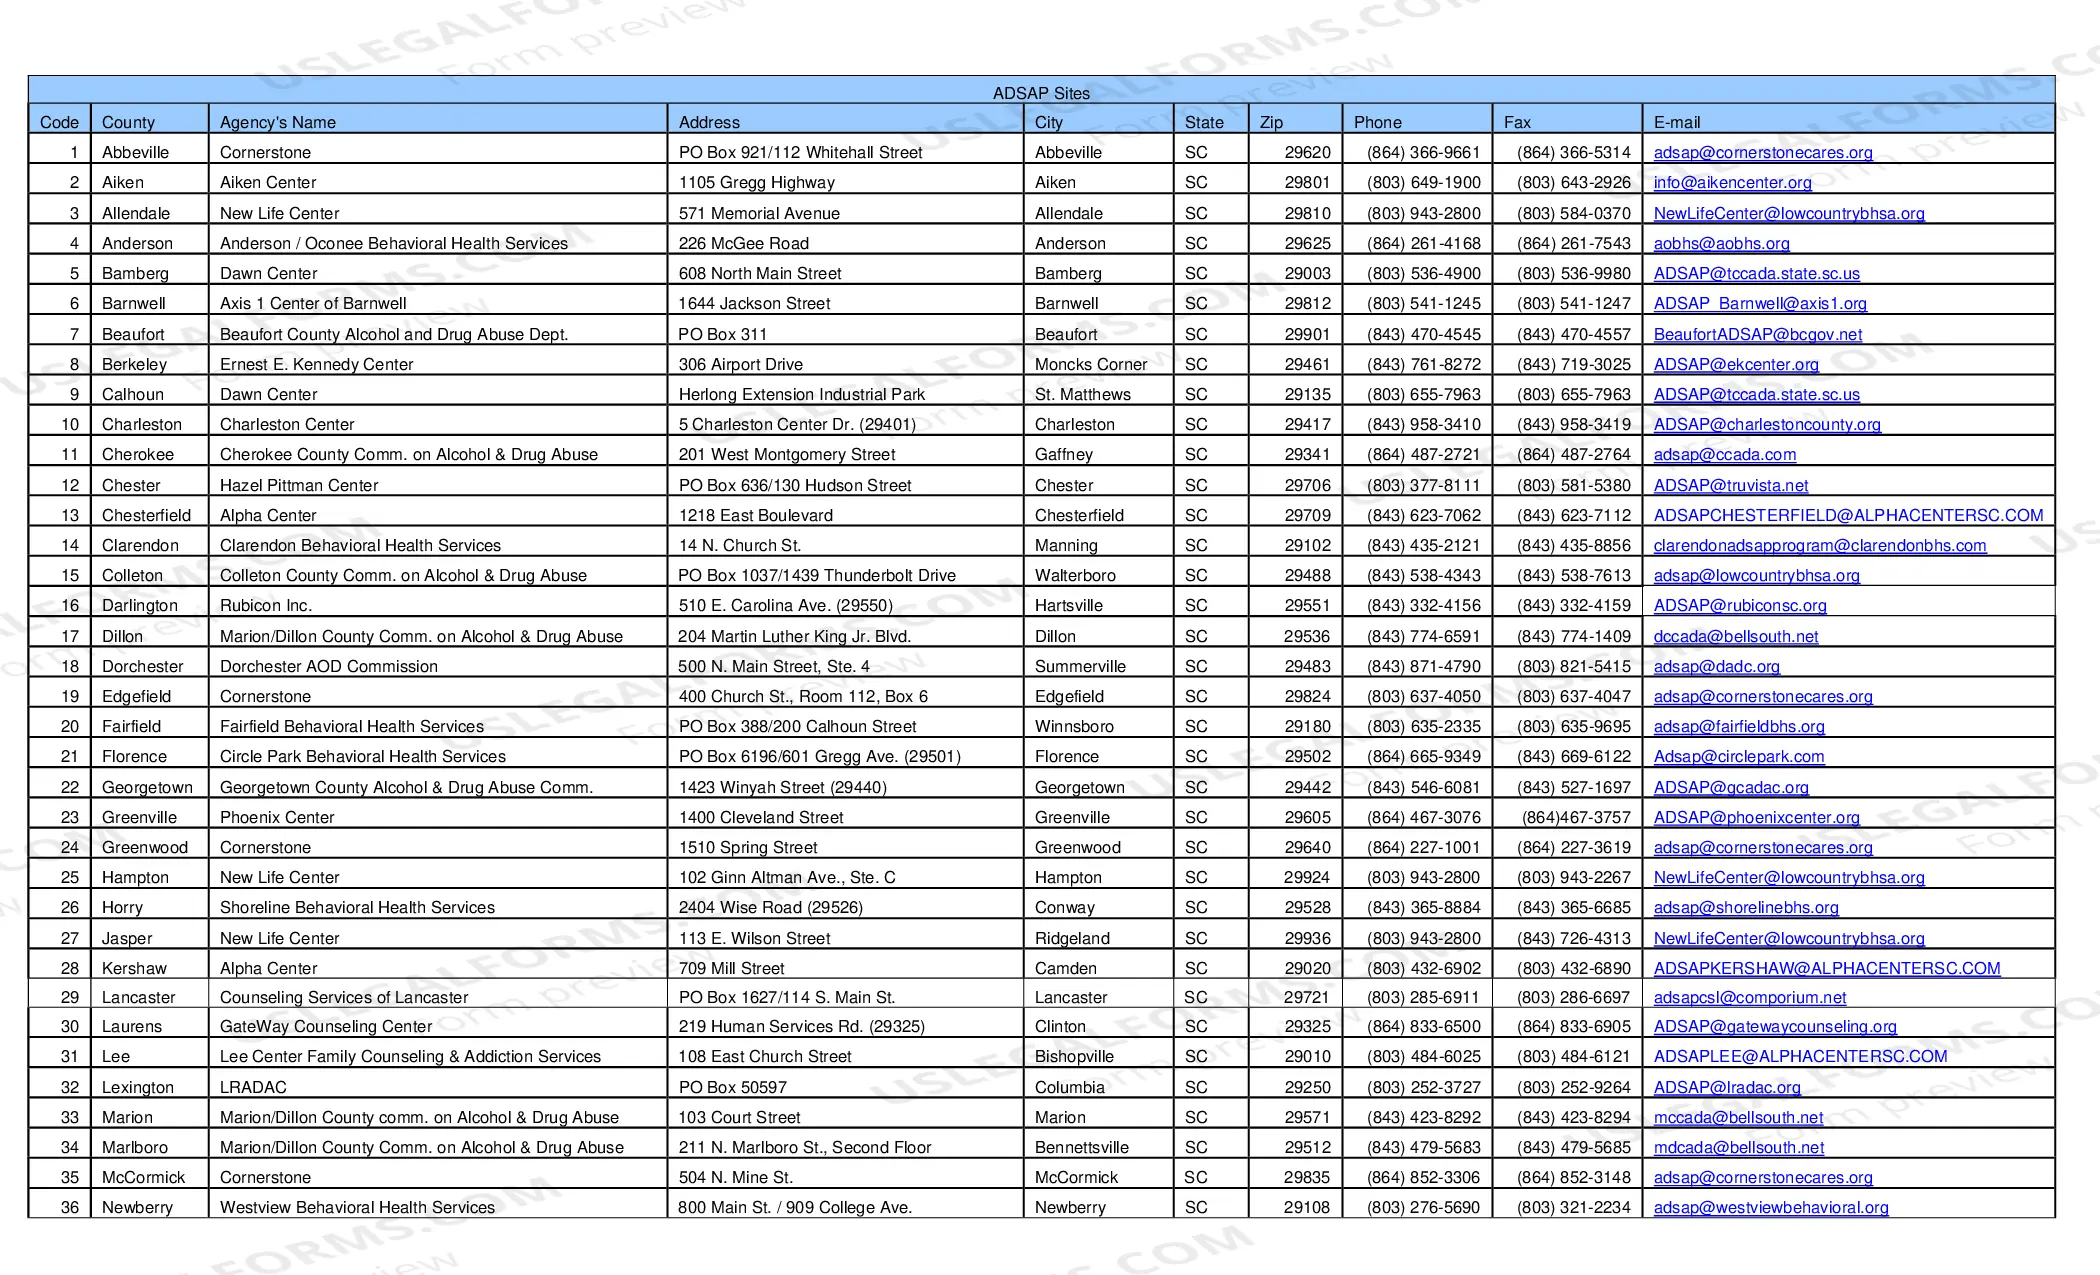The width and height of the screenshot is (2100, 1275).
Task: Click the mdcada@bellsouth.net email link
Action: (x=1739, y=1147)
